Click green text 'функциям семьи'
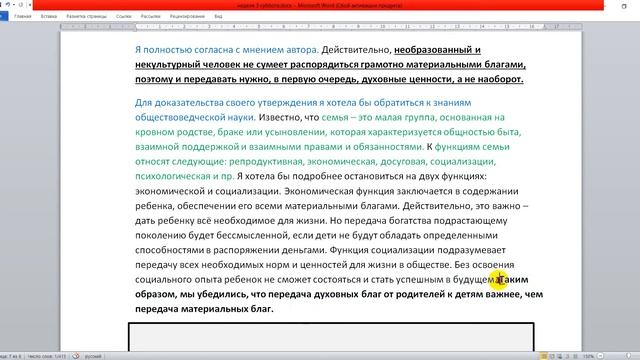 point(472,147)
